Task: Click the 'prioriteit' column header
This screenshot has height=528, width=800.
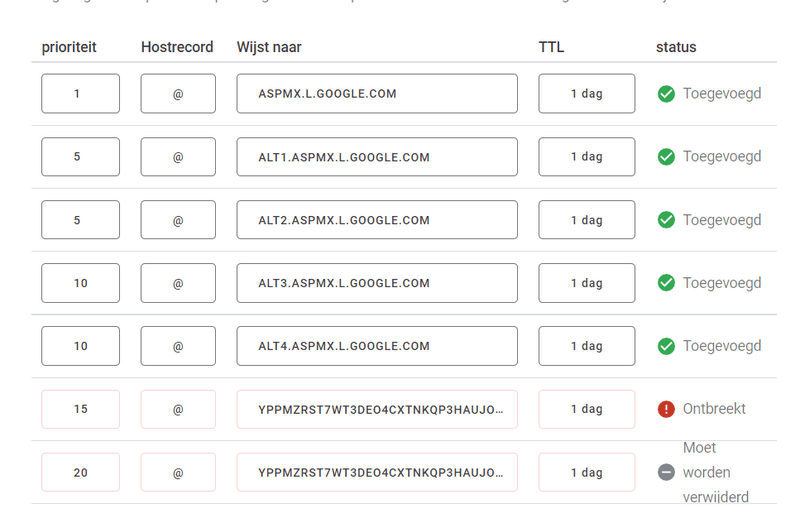Action: (69, 47)
